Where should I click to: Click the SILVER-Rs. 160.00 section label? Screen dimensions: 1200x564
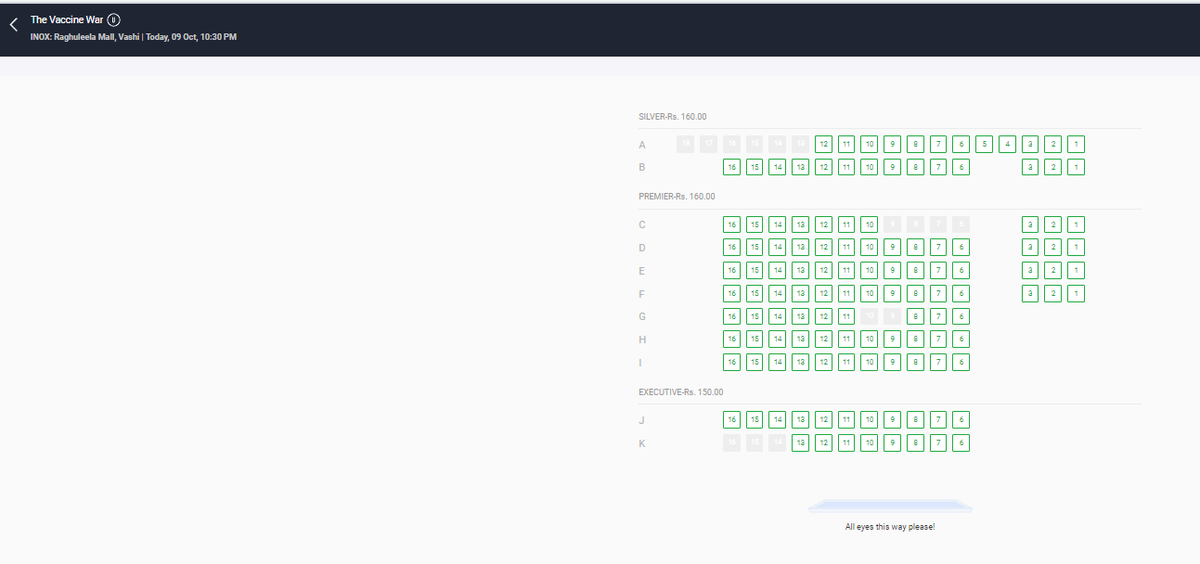click(672, 117)
